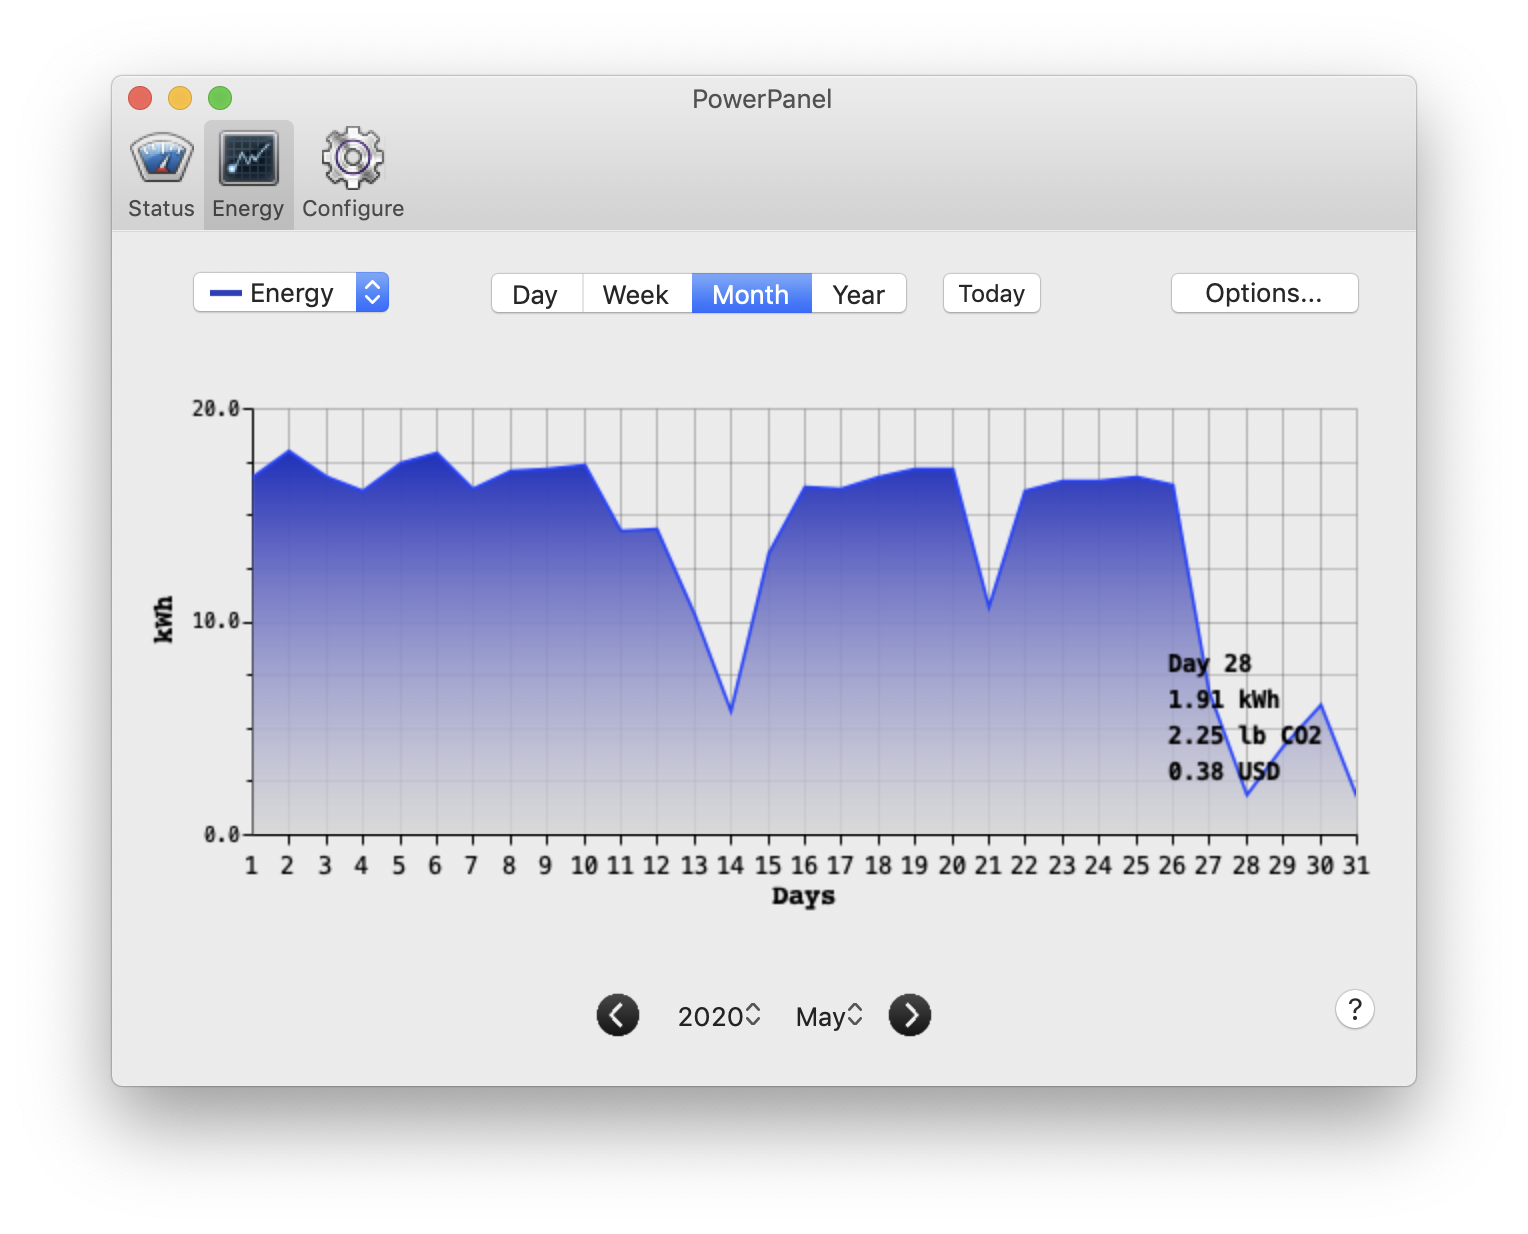Click the kWh axis label

164,620
